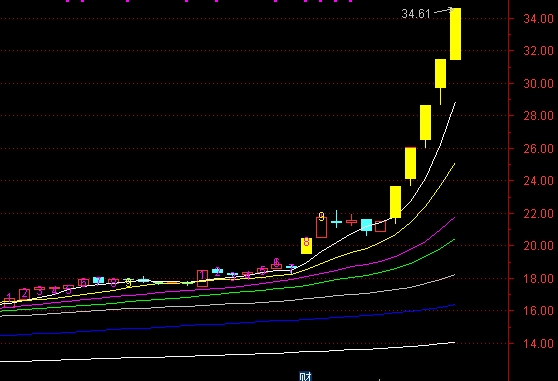Click the red box candle labeled 2 at far left
The image size is (558, 381).
point(24,294)
